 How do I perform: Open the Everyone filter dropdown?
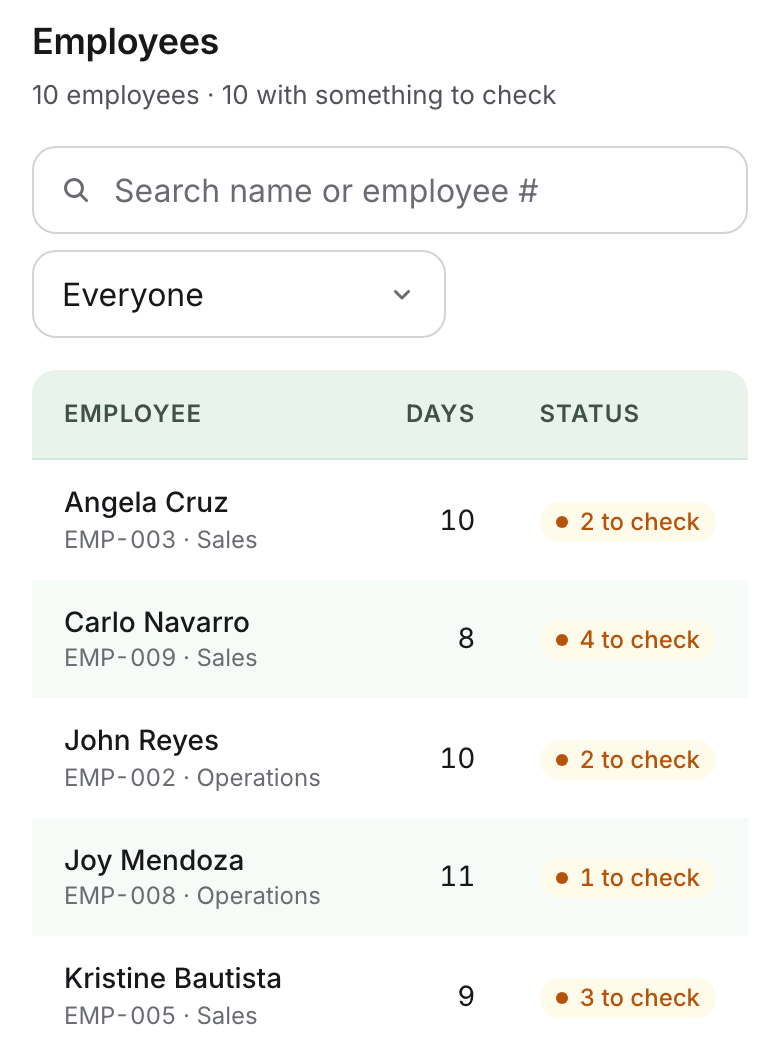click(x=239, y=294)
